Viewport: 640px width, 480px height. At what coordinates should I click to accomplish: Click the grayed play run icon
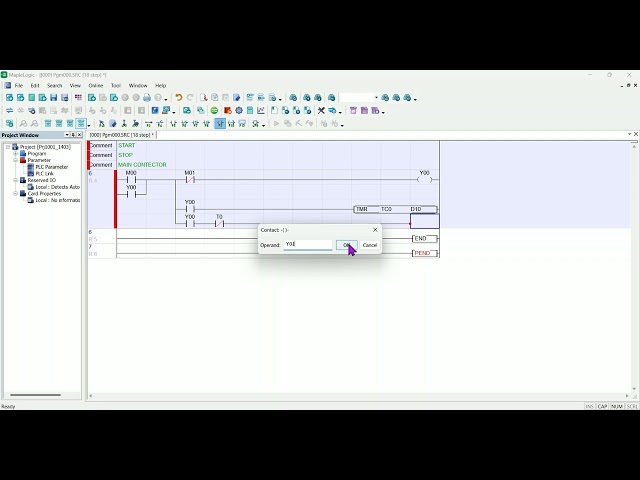(276, 124)
